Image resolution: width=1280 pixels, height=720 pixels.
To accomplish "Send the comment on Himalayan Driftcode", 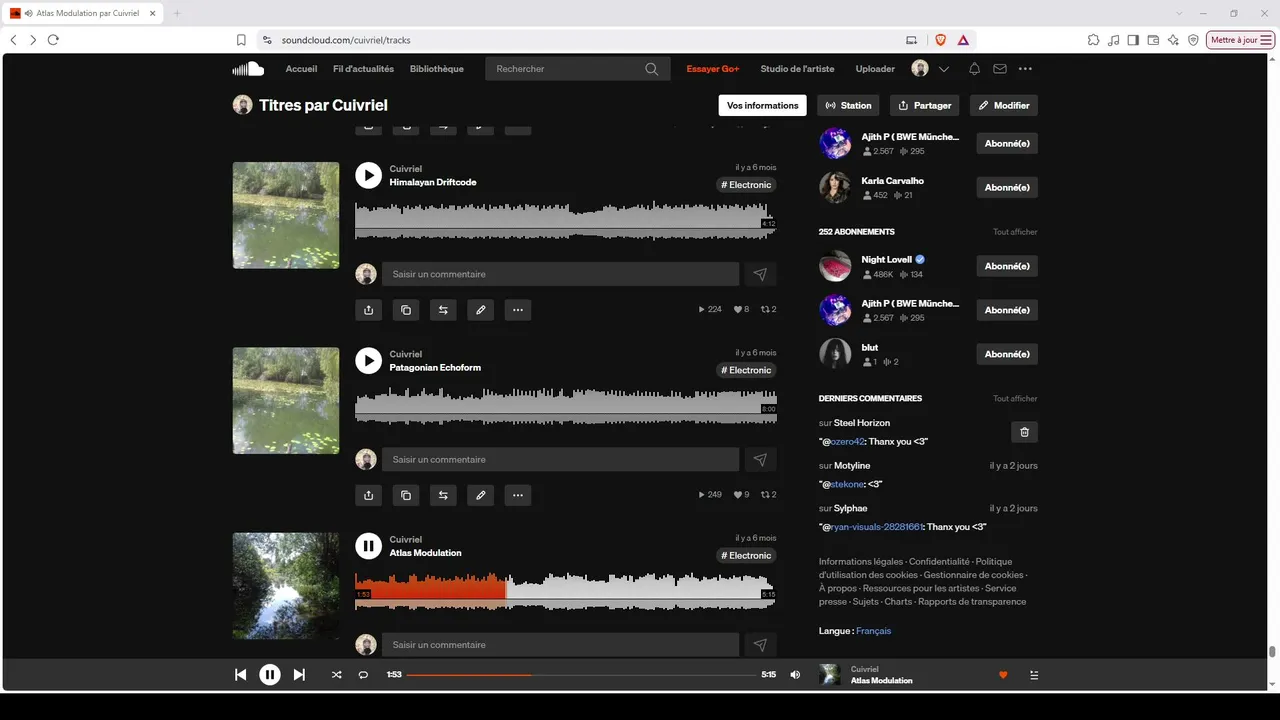I will [760, 274].
